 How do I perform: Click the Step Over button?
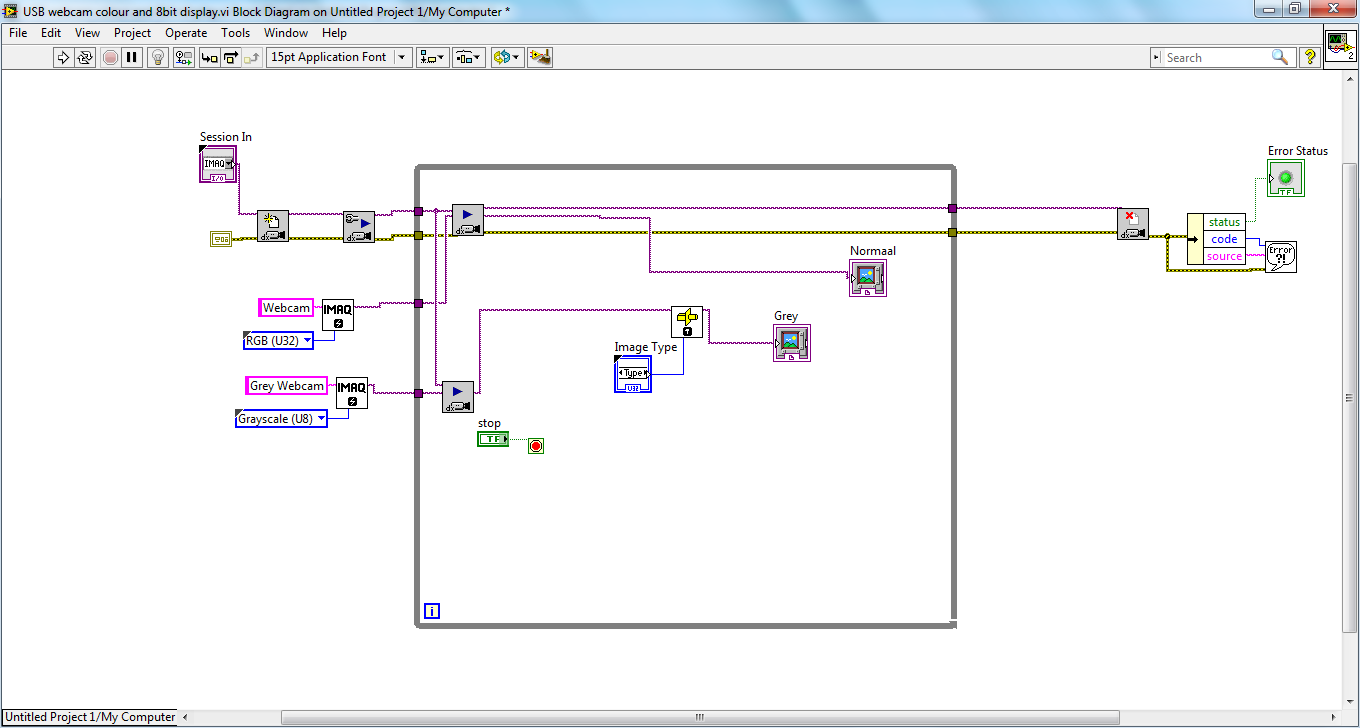coord(231,57)
